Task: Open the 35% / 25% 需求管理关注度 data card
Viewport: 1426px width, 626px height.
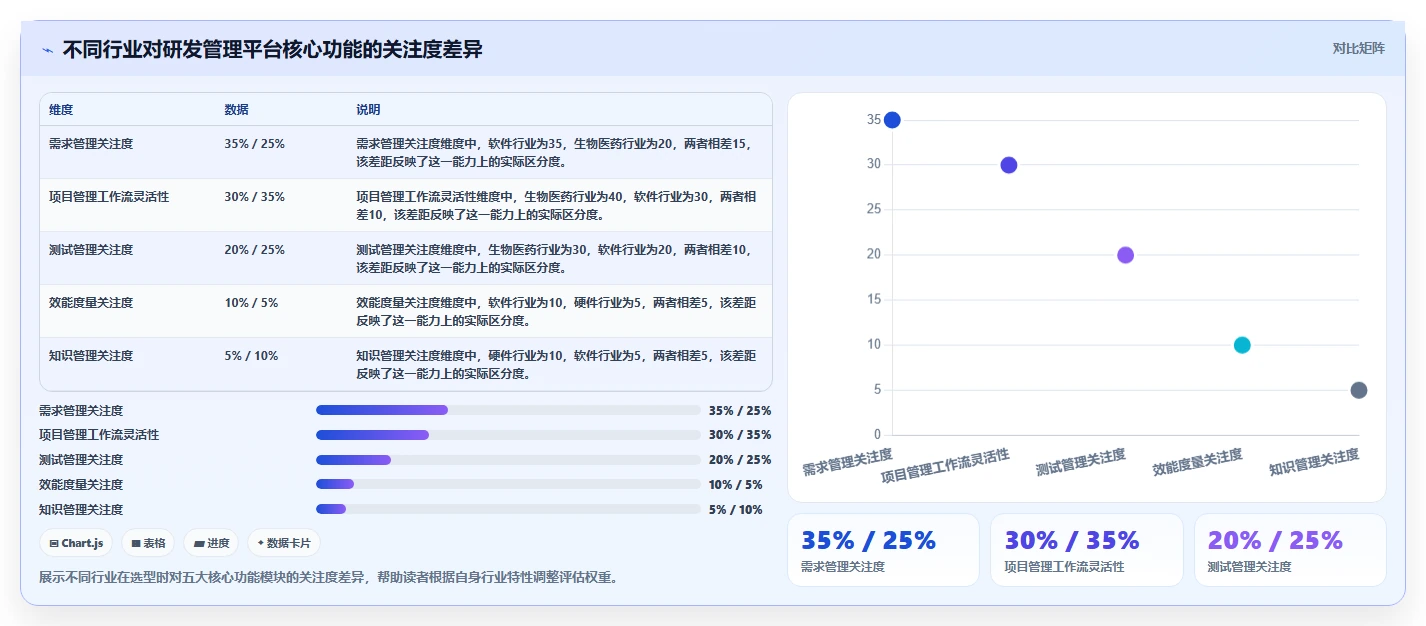Action: pos(883,550)
